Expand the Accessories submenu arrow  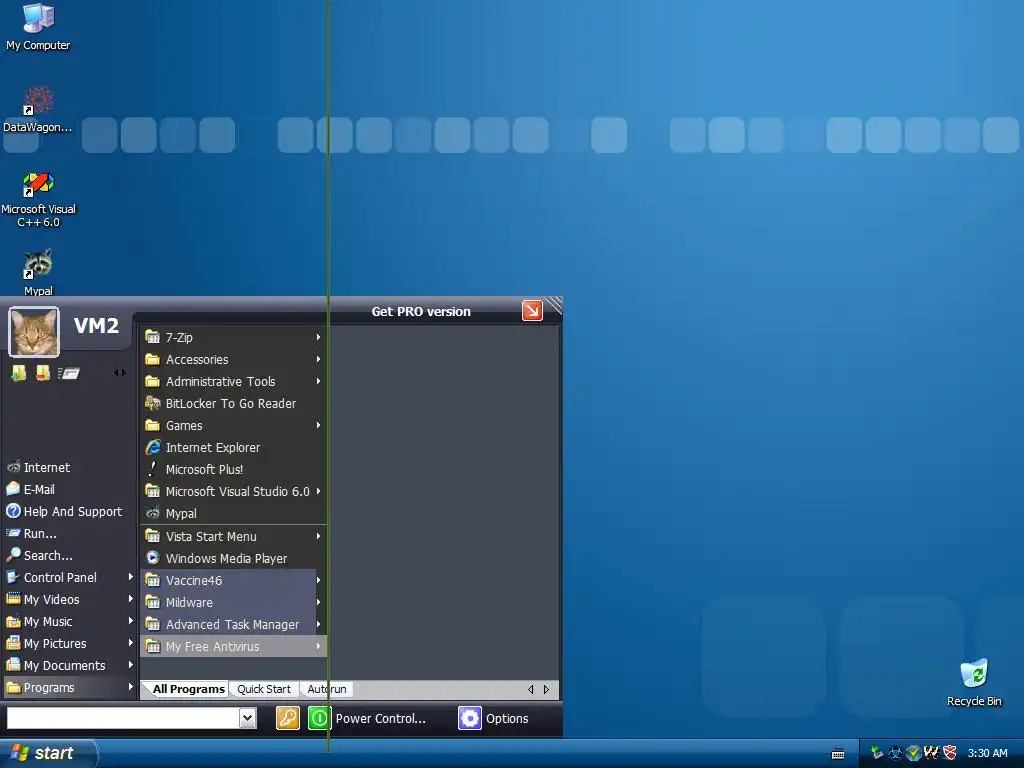click(x=319, y=359)
